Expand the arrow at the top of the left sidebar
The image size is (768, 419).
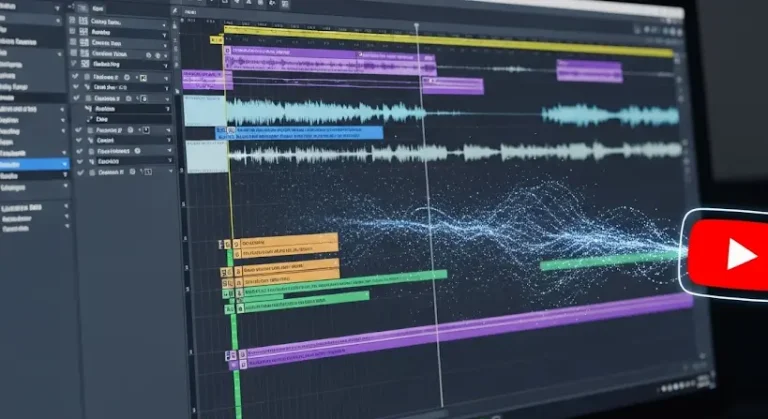pyautogui.click(x=57, y=8)
